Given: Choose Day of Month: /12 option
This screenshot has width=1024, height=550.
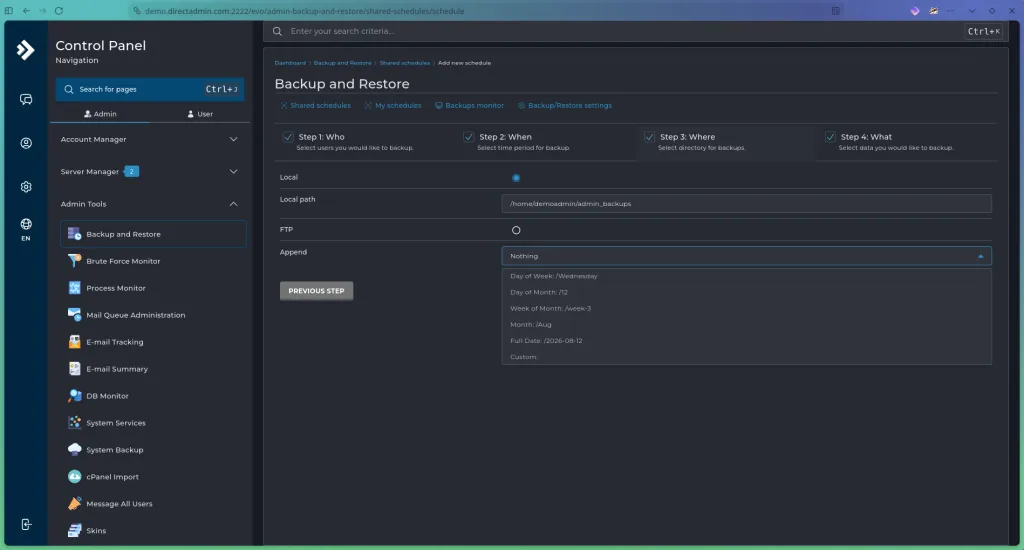Looking at the screenshot, I should pos(746,292).
